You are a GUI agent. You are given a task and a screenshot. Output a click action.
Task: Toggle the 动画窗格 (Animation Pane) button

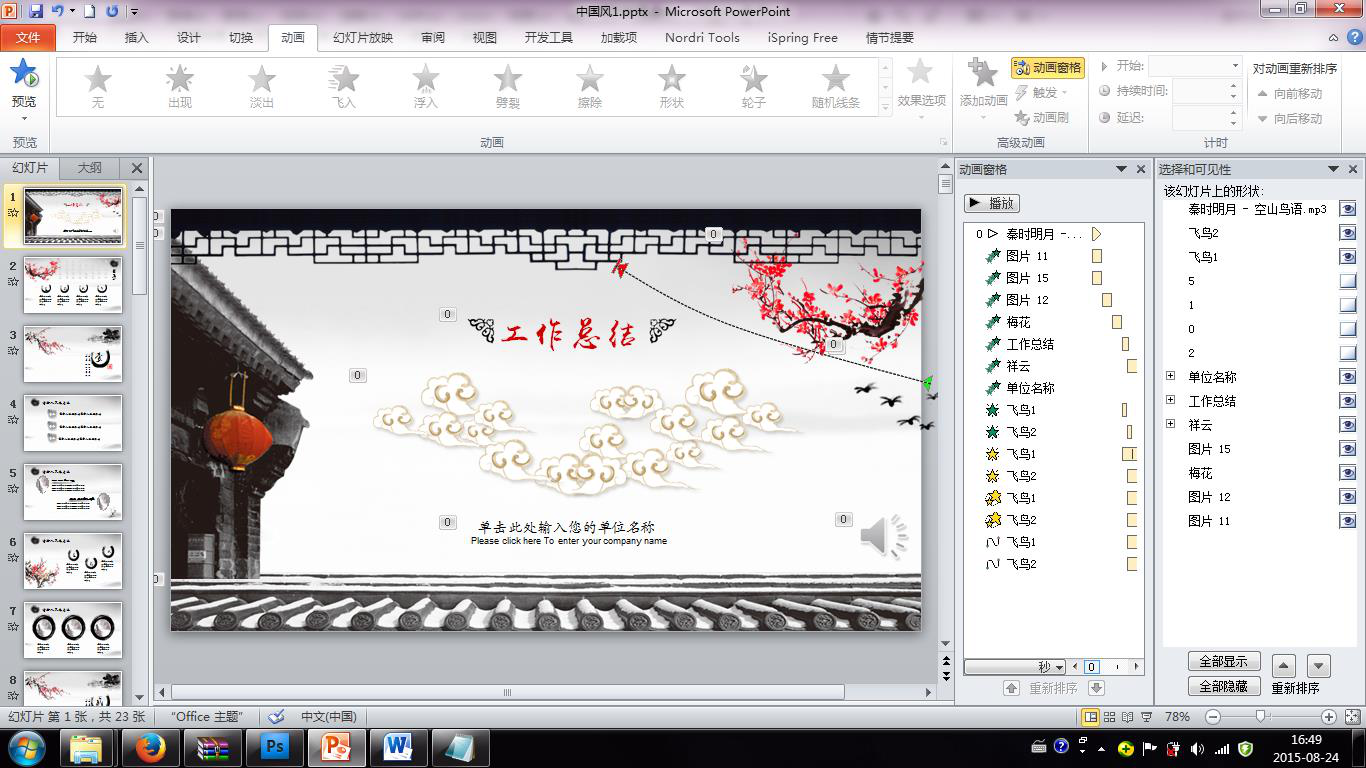pos(1048,67)
